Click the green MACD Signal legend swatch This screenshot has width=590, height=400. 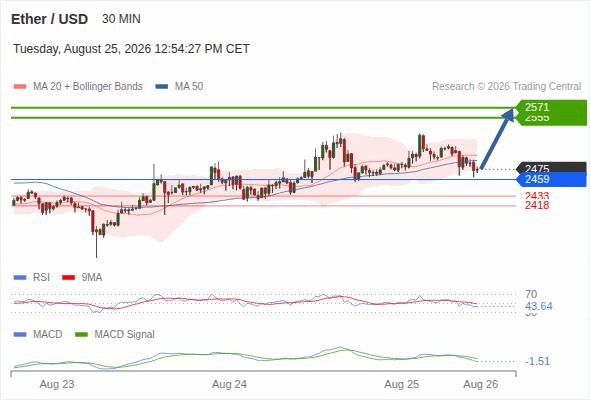tap(81, 334)
